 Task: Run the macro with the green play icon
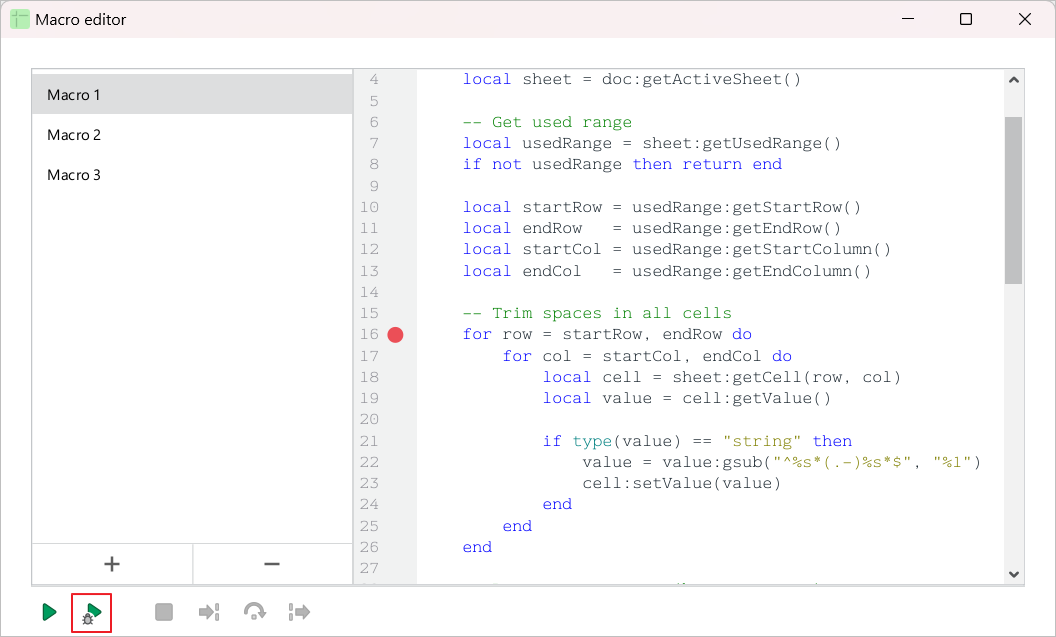point(49,612)
